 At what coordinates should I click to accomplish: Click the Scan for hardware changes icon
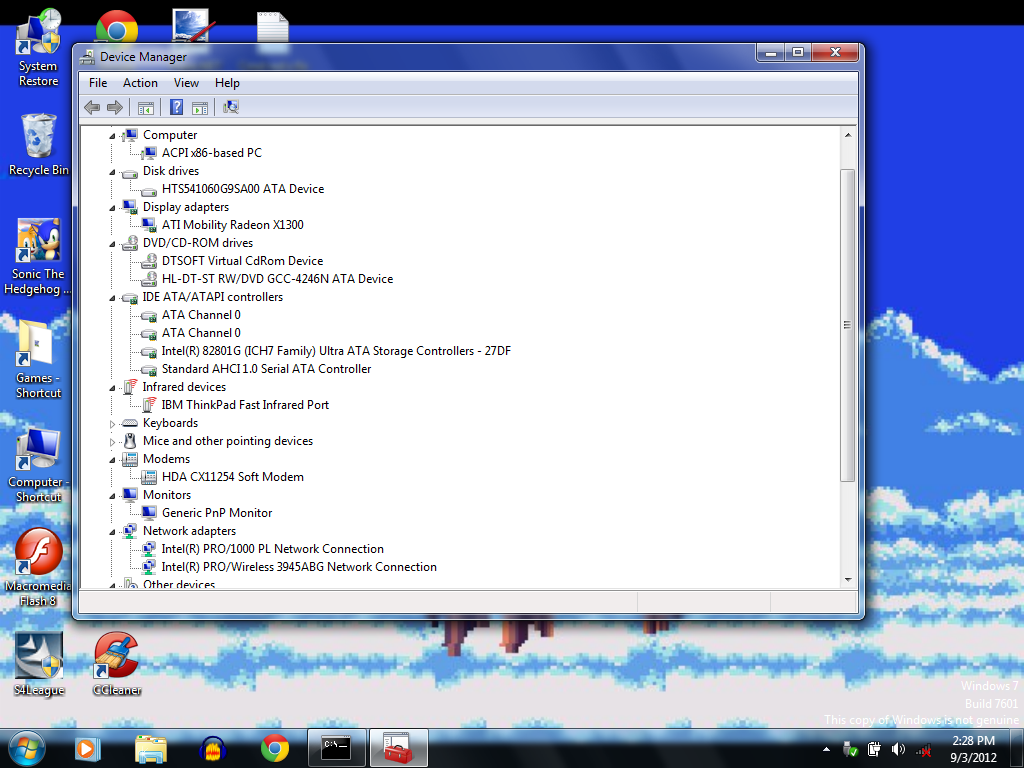pyautogui.click(x=229, y=107)
